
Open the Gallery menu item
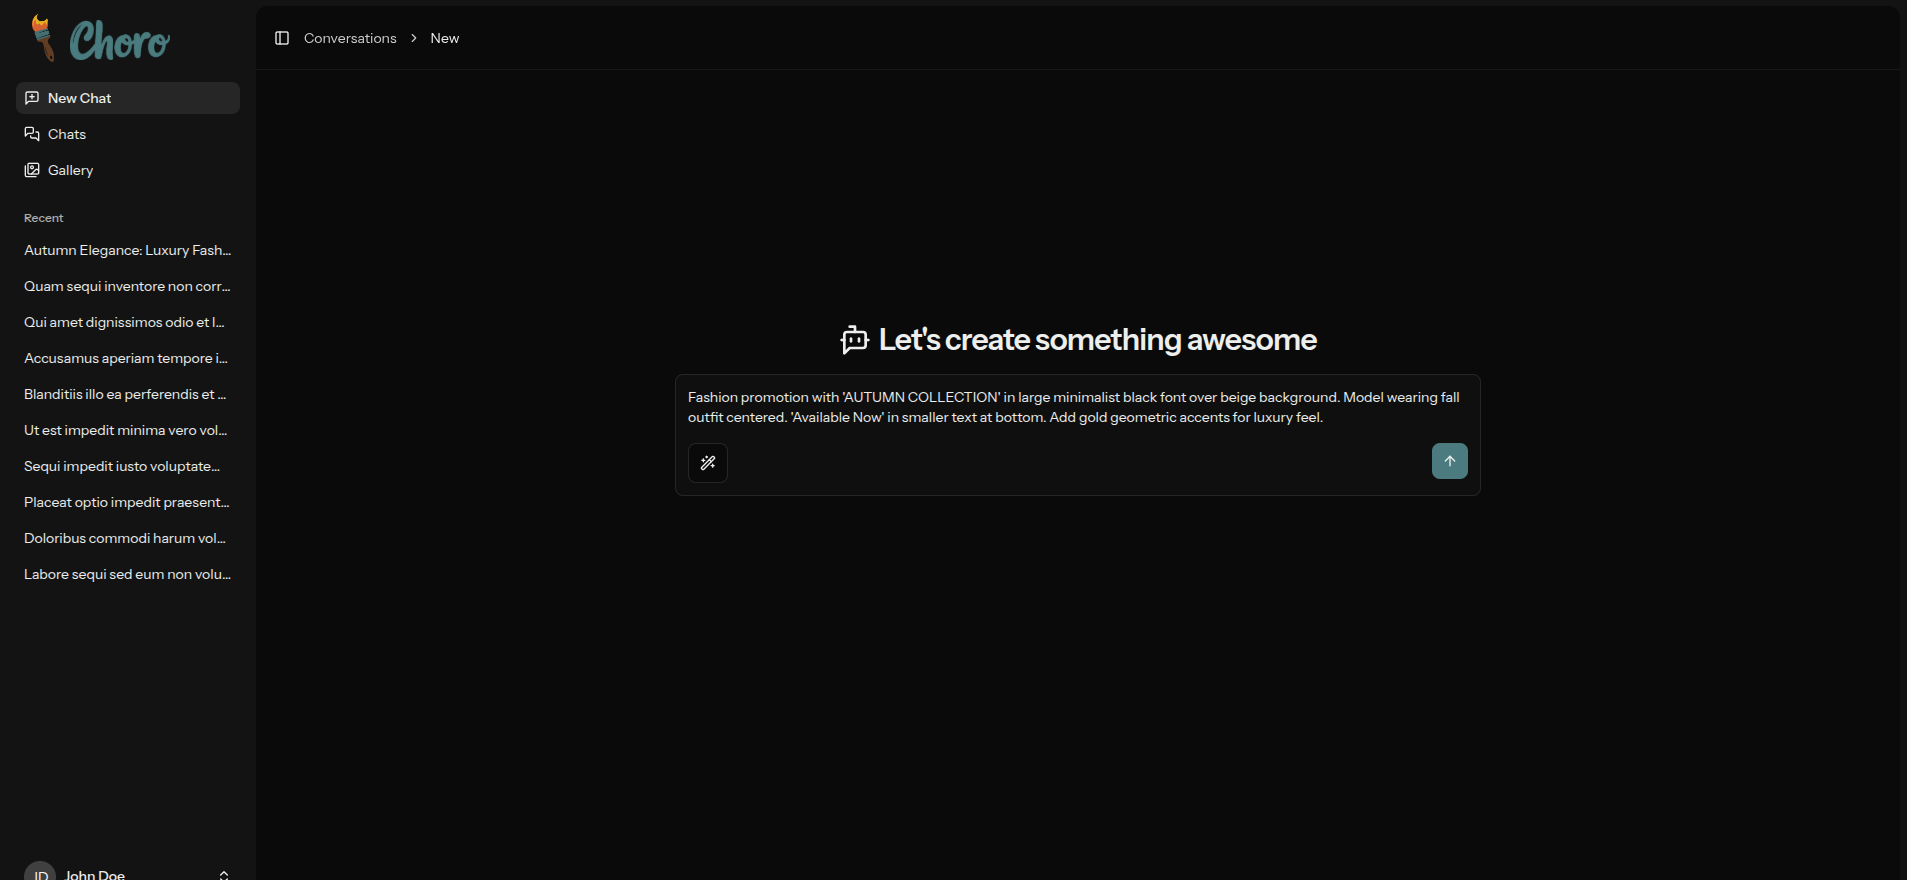pos(70,170)
